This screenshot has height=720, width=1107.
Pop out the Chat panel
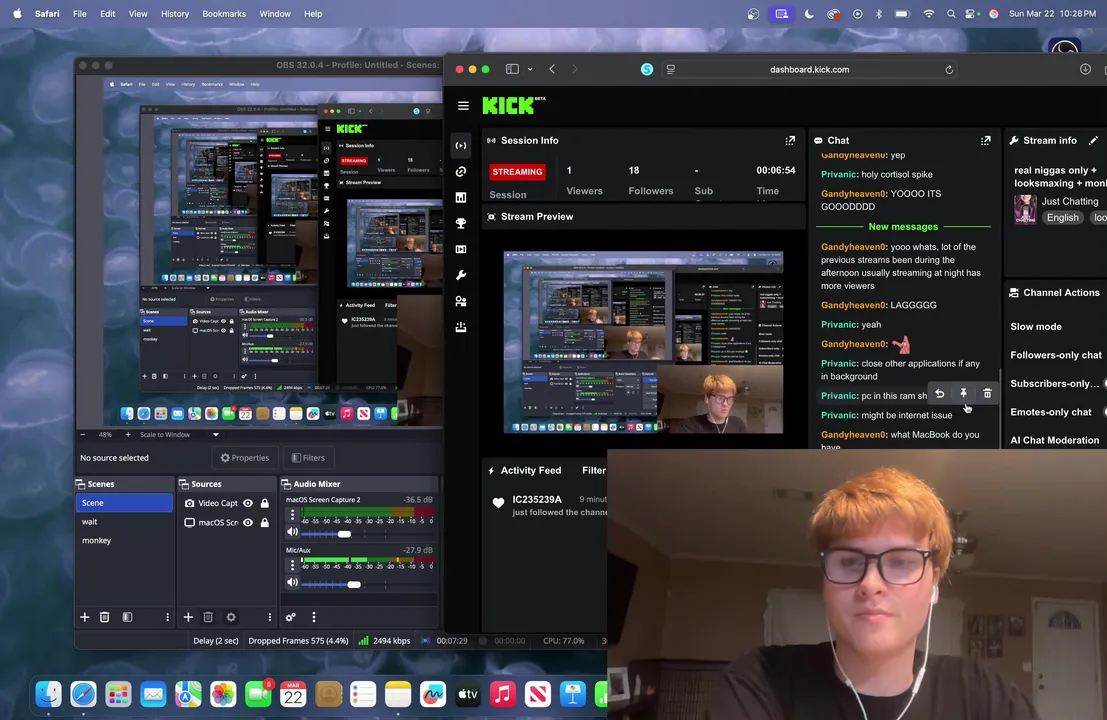(x=986, y=140)
